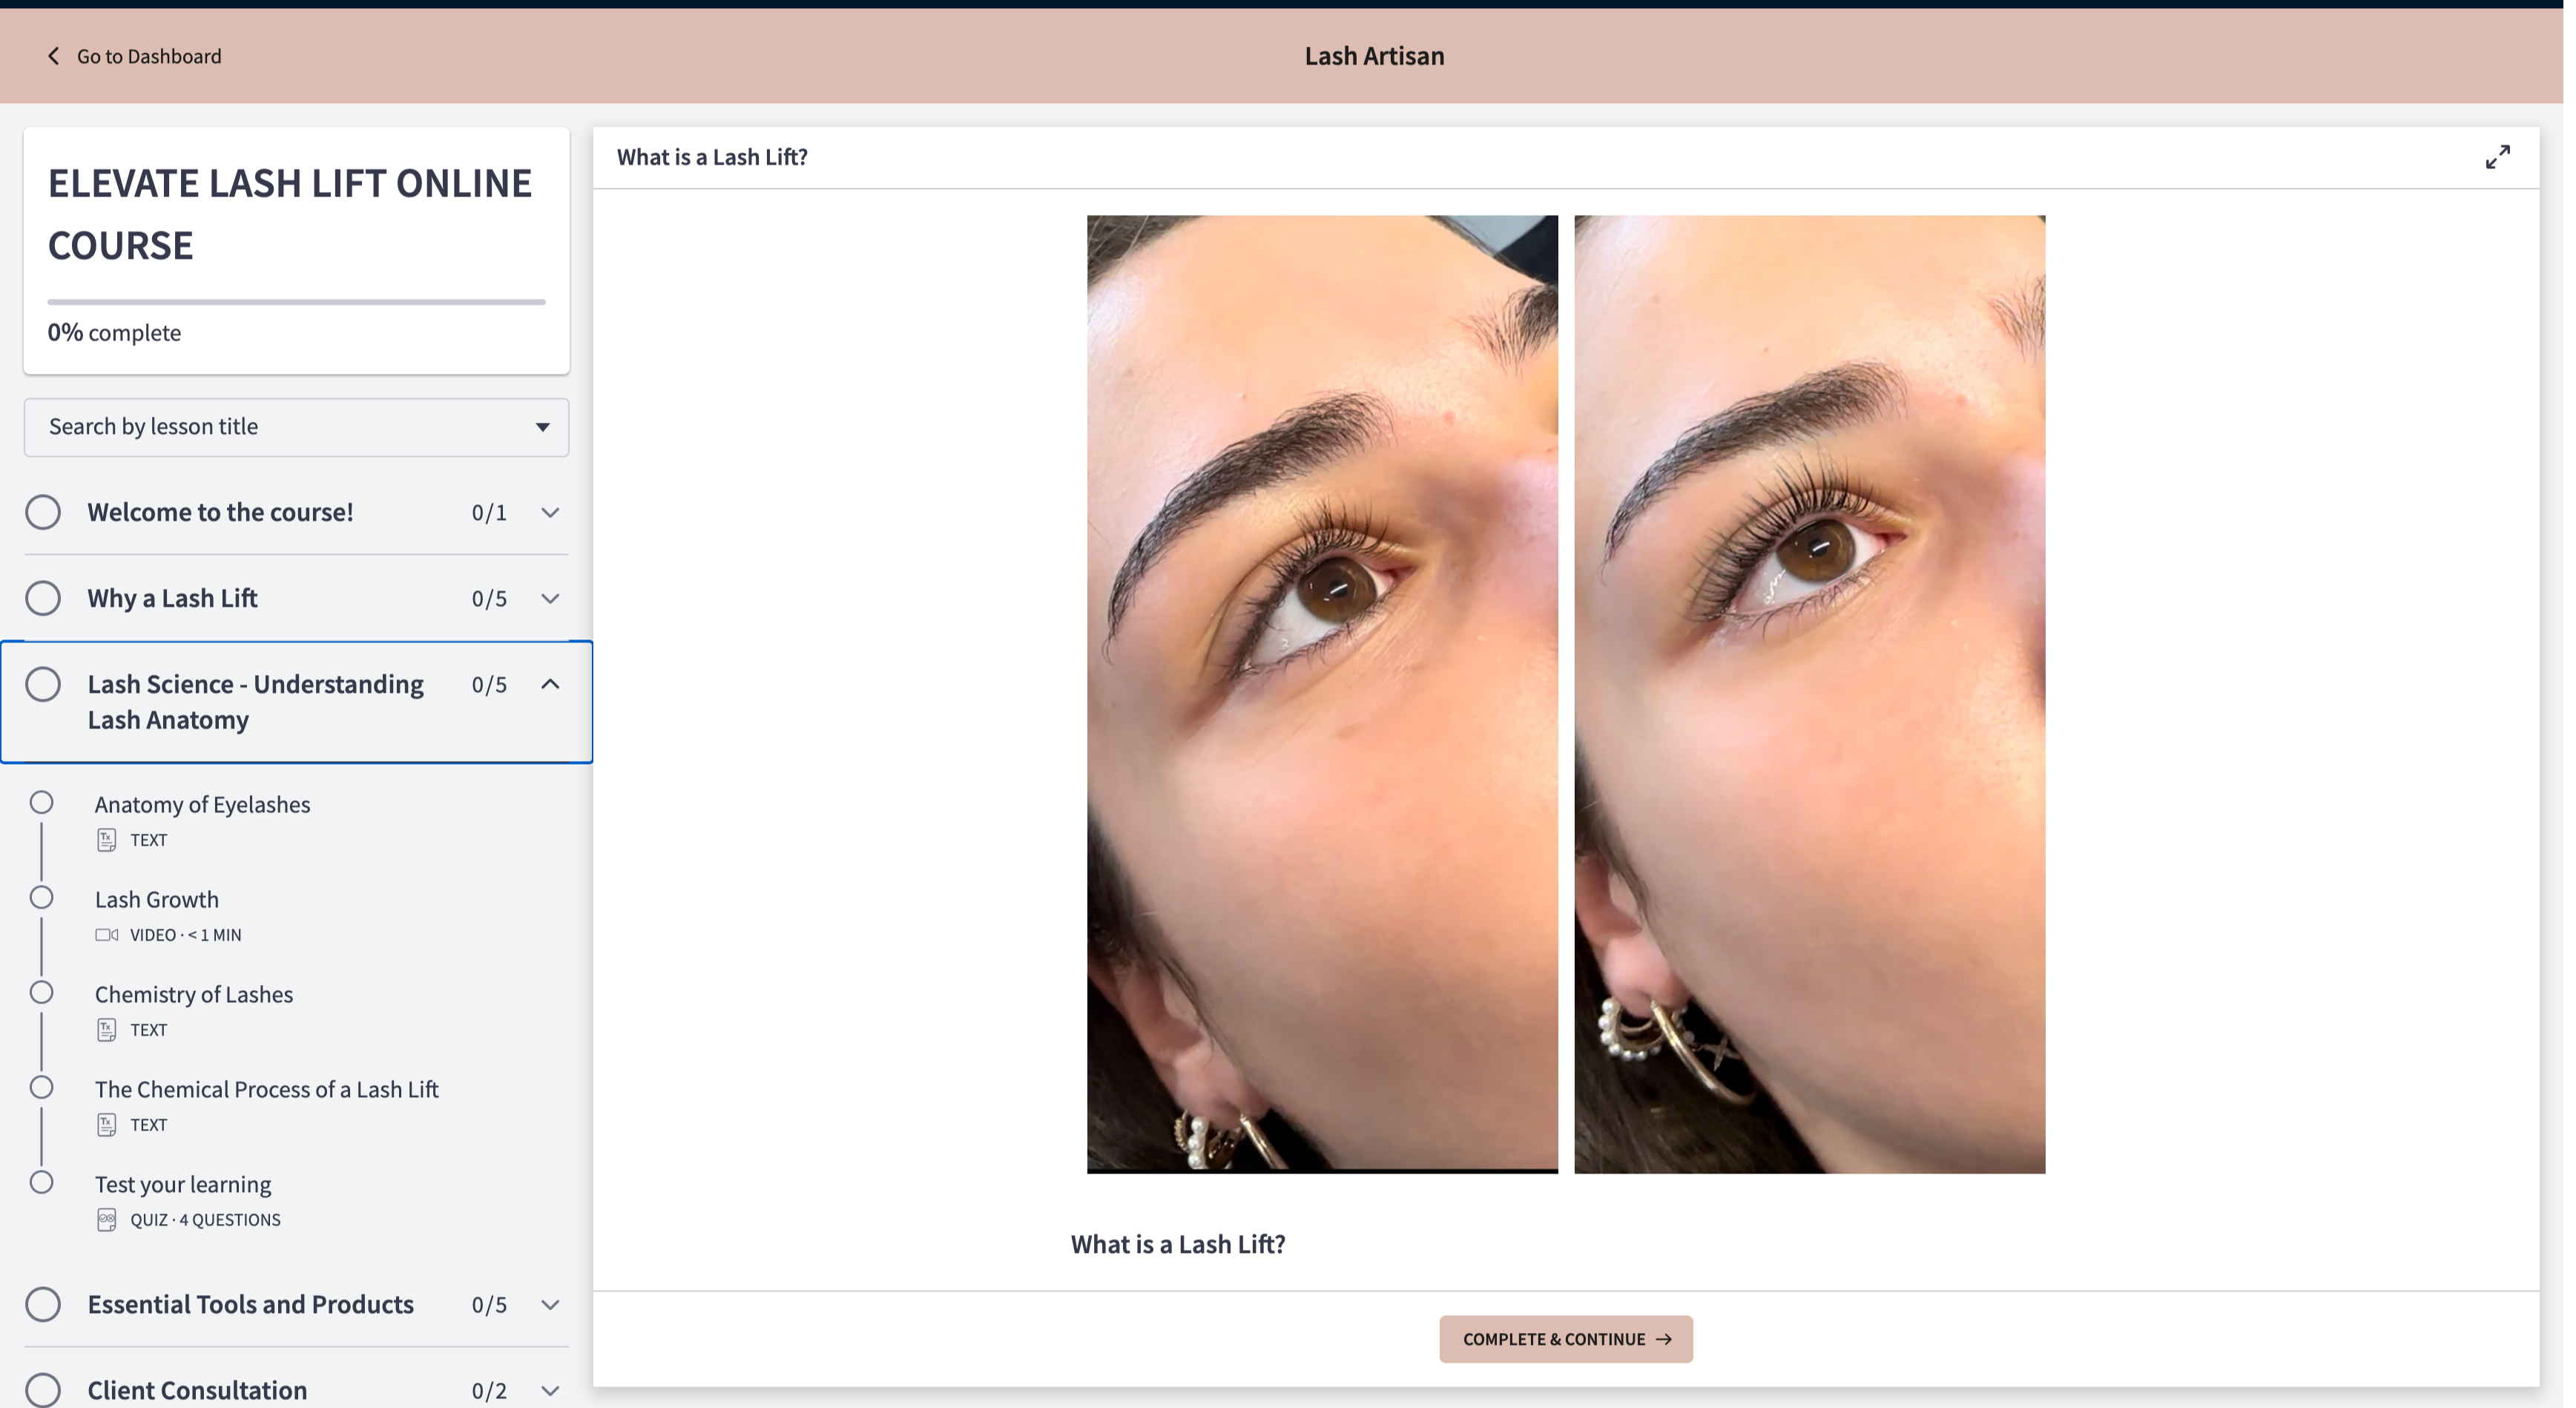Image resolution: width=2576 pixels, height=1408 pixels.
Task: Click the 0/5 count for Why a Lash Lift
Action: coord(489,599)
